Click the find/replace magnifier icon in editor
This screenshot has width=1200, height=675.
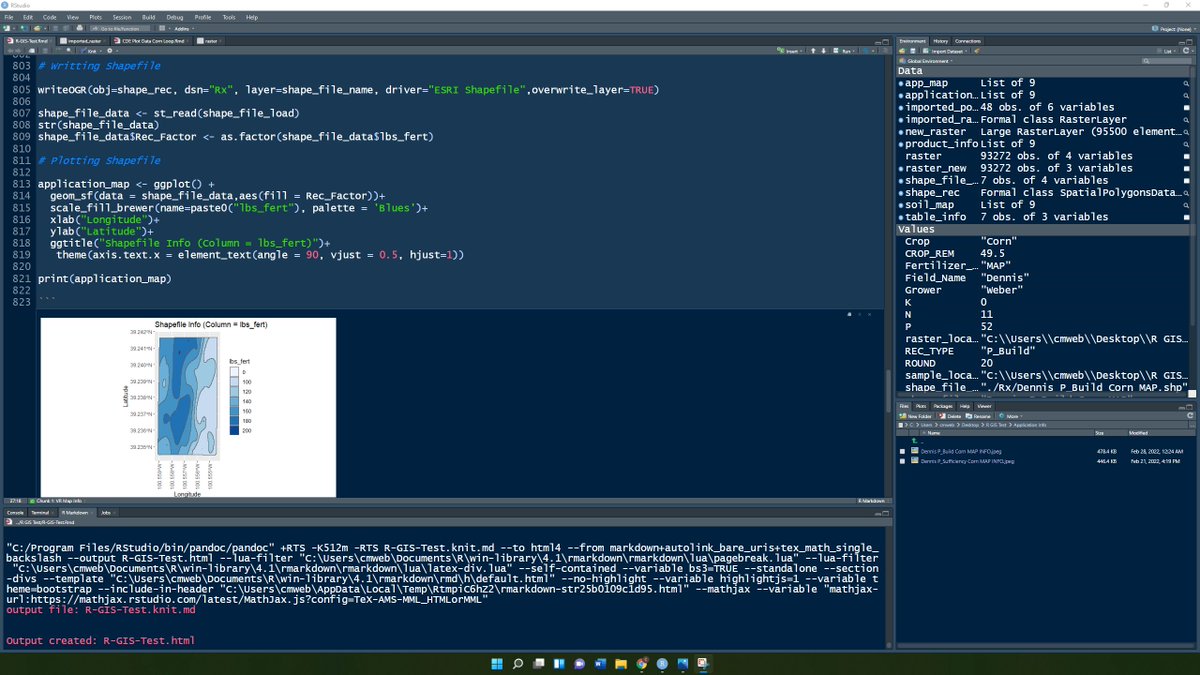pos(68,51)
